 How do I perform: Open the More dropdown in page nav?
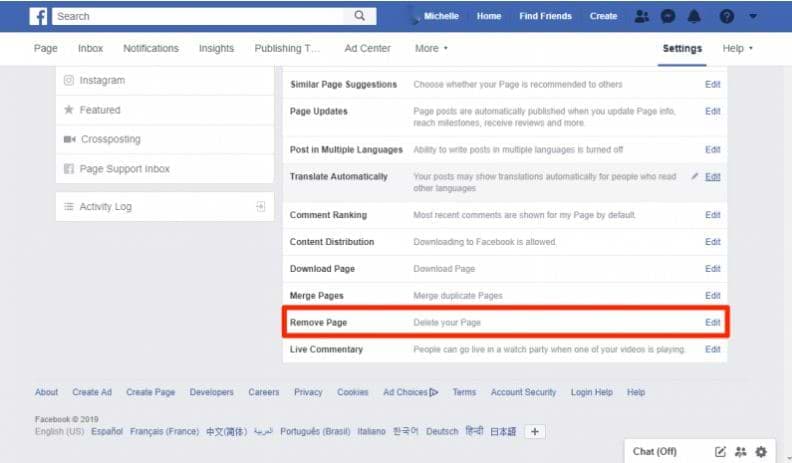click(x=431, y=48)
